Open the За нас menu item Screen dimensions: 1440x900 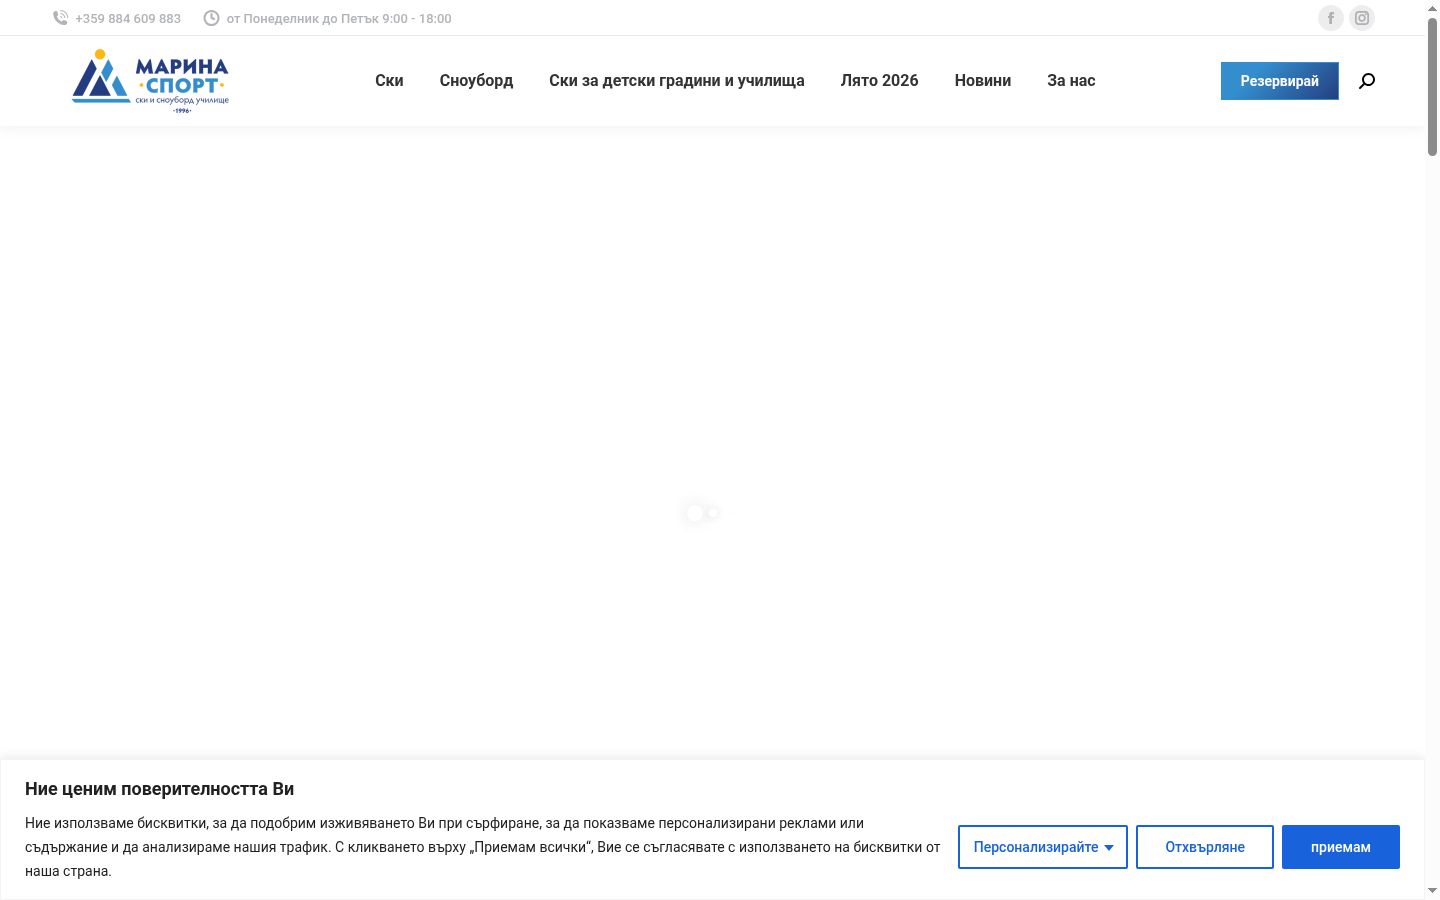1071,81
